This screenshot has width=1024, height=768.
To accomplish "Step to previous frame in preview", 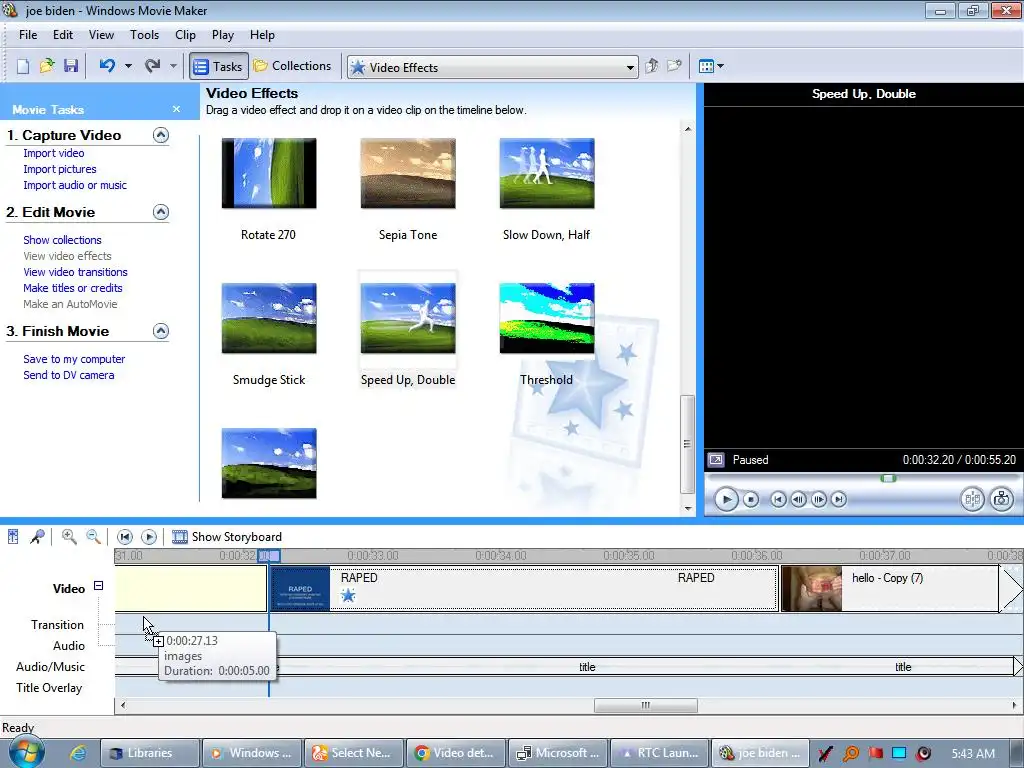I will tap(798, 500).
